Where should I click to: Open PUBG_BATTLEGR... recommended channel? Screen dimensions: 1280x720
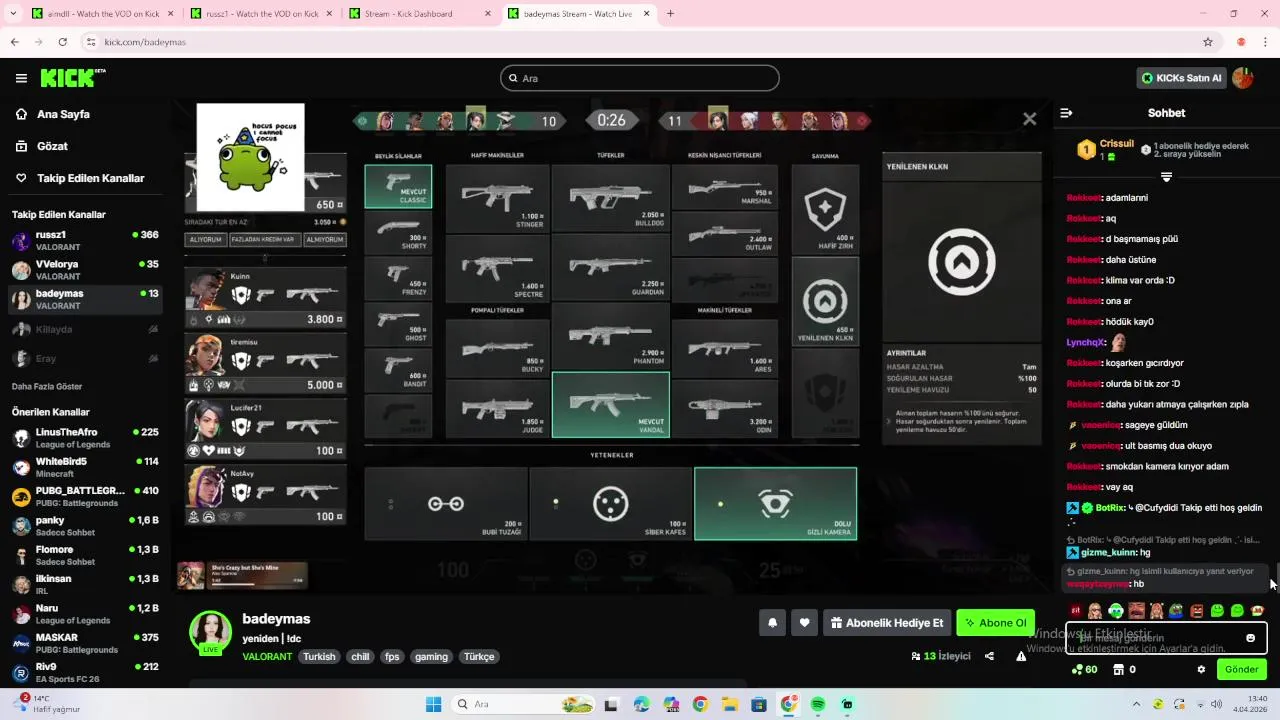click(86, 497)
